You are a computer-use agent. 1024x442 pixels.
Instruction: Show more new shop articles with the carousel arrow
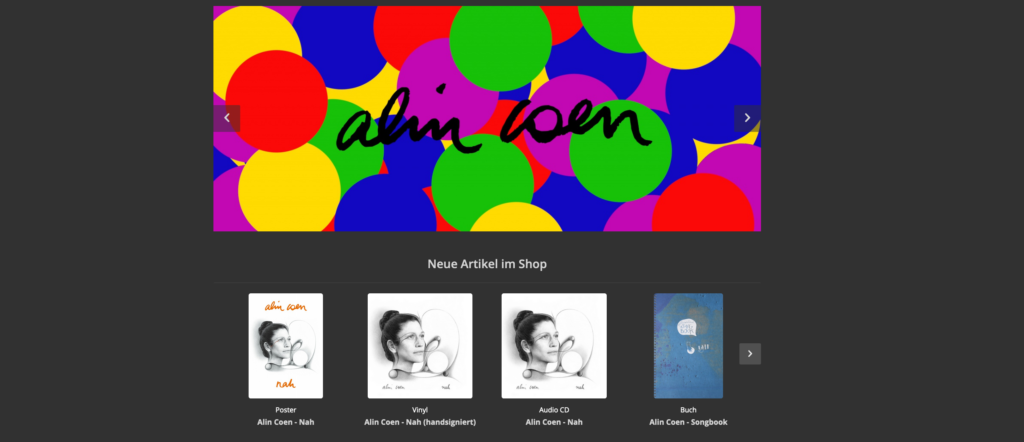750,354
